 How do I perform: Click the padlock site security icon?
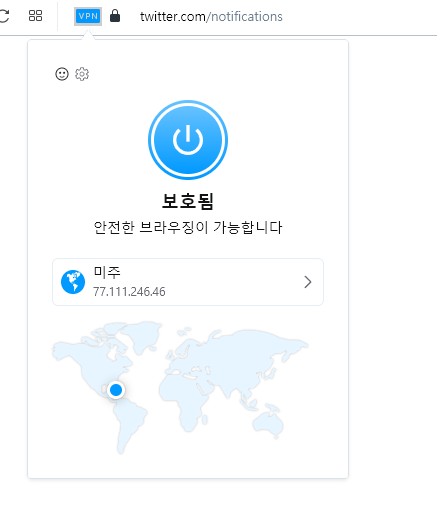pos(115,16)
